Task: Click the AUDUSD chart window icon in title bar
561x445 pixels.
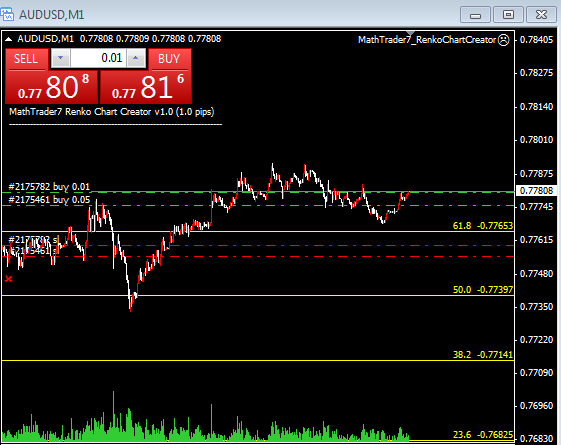Action: 7,15
